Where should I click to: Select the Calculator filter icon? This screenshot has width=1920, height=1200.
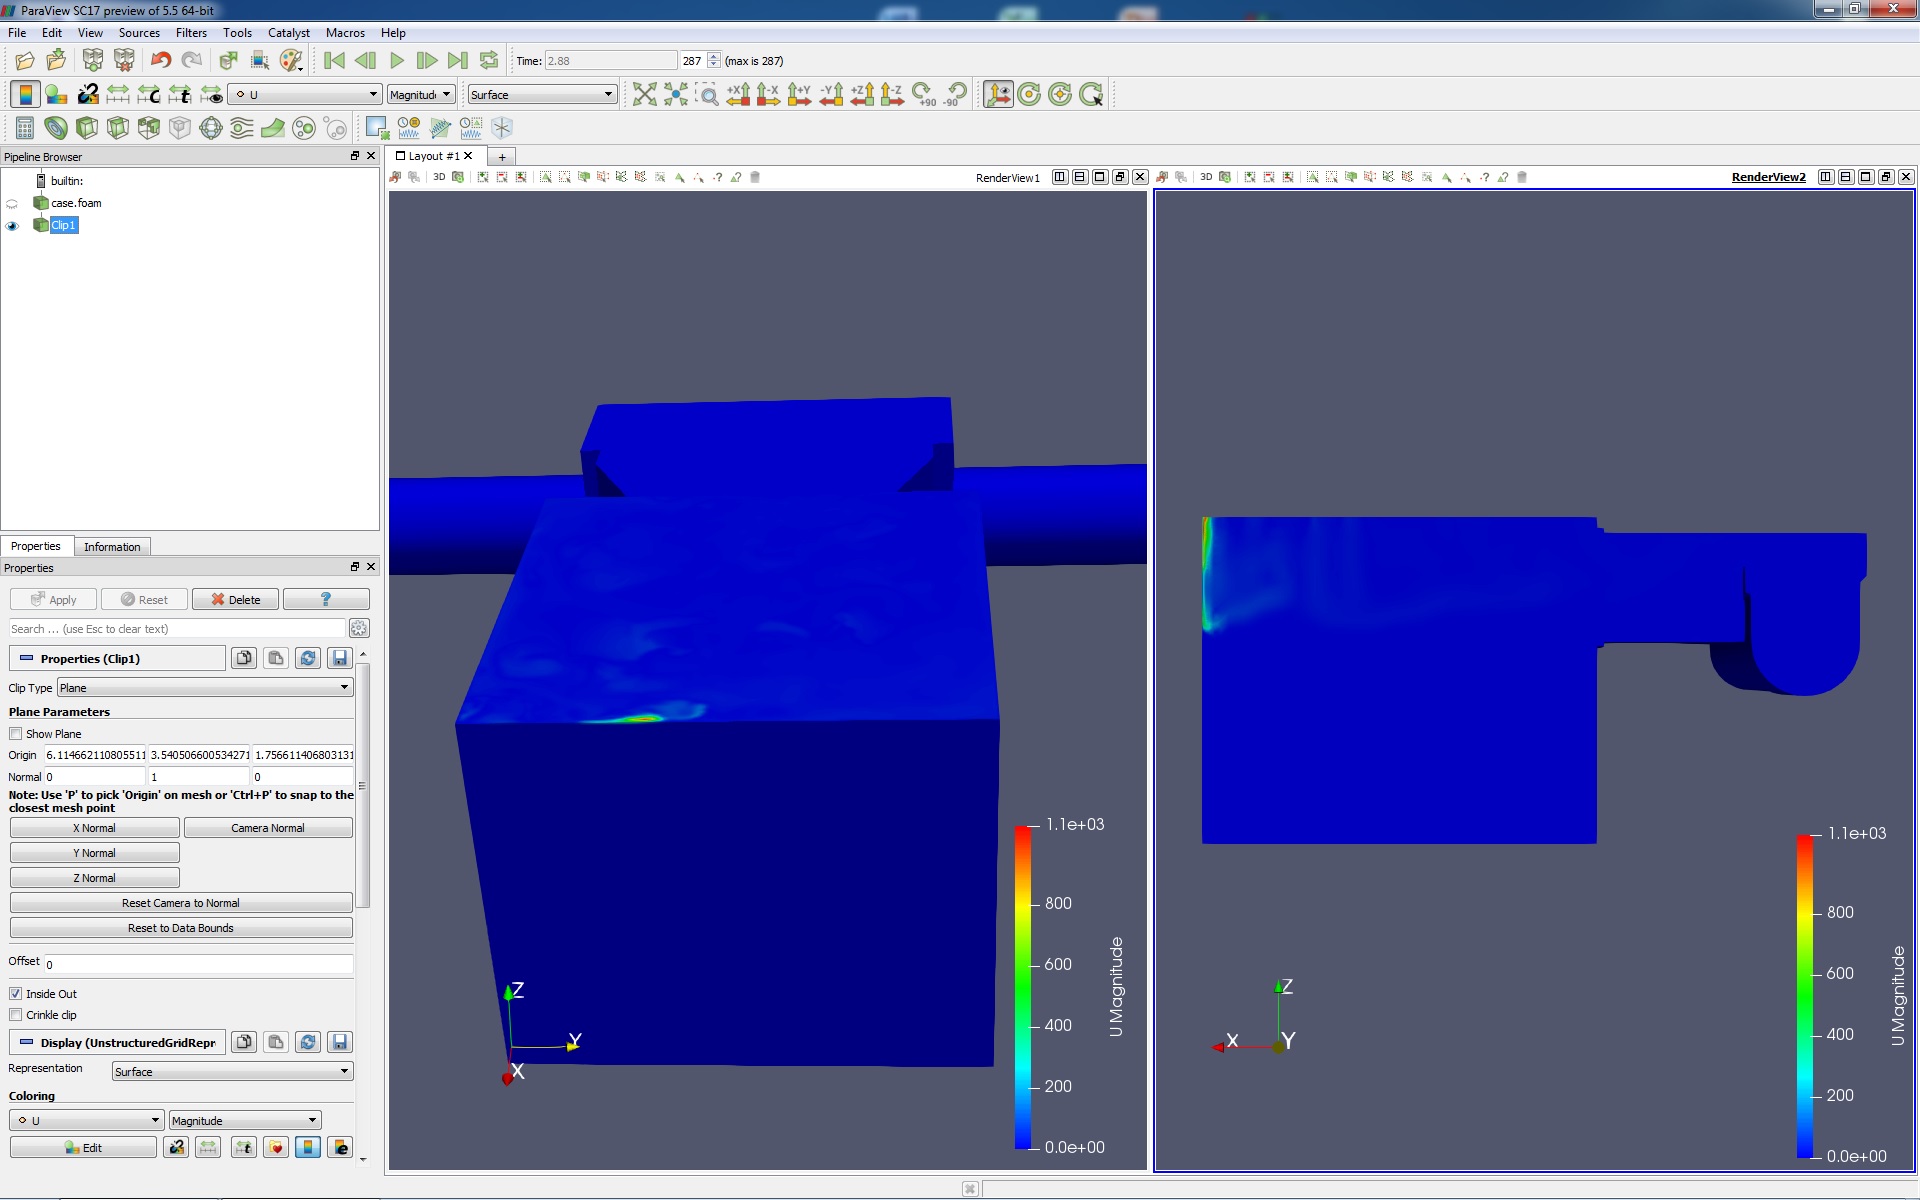click(x=24, y=128)
